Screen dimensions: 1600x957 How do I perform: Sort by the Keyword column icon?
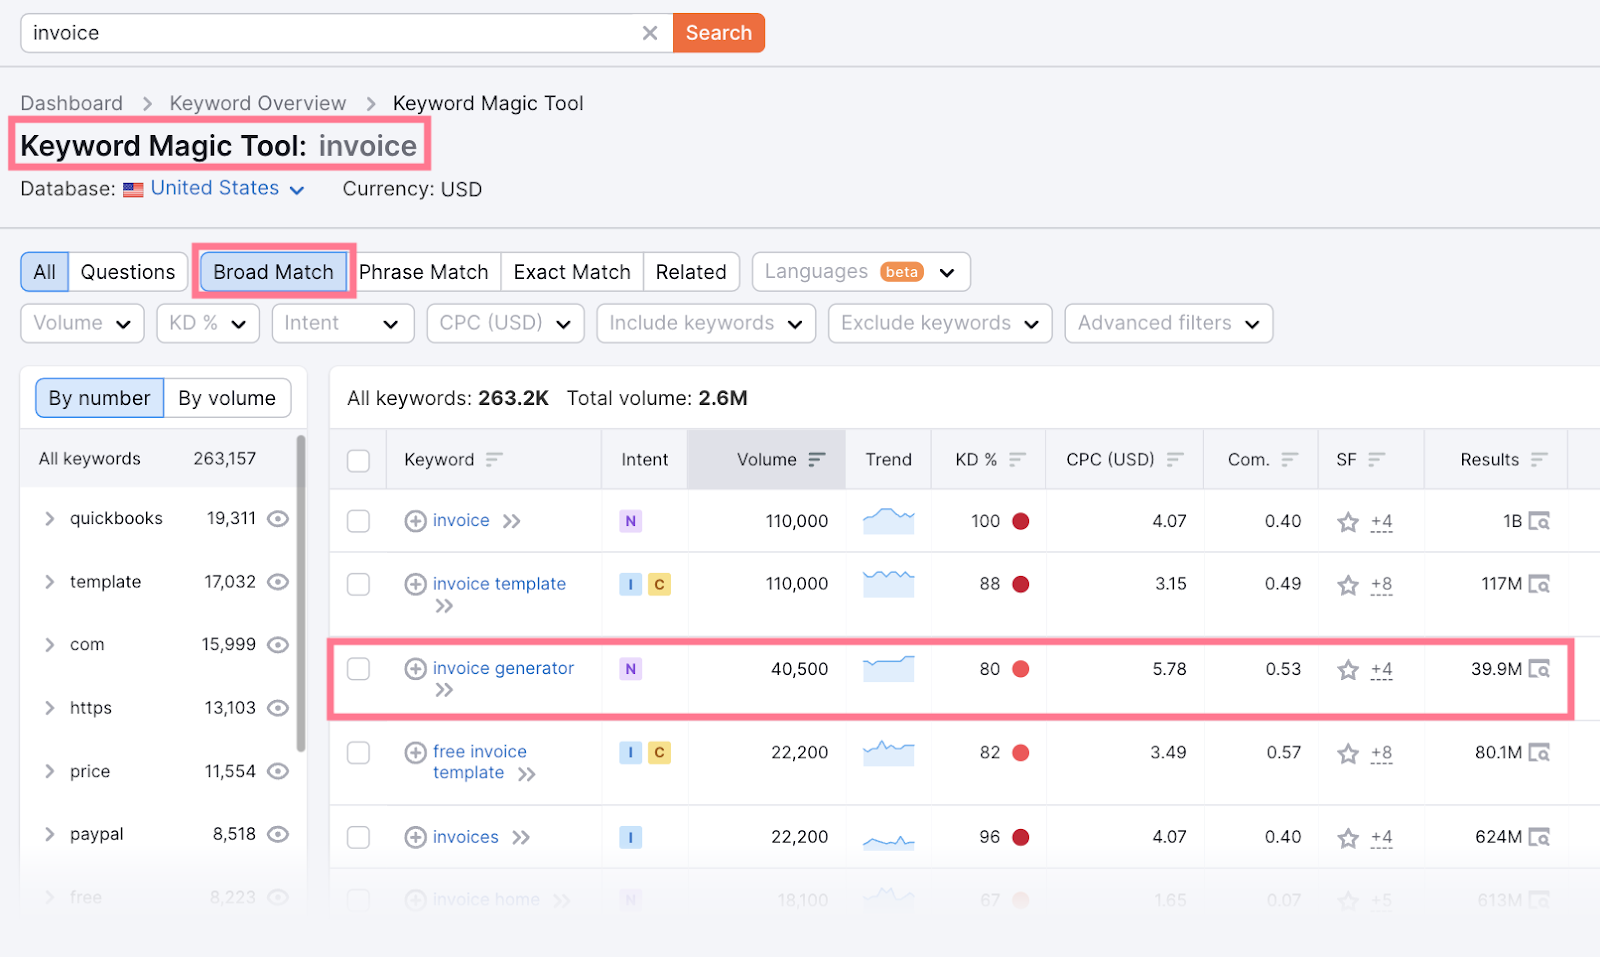coord(494,460)
